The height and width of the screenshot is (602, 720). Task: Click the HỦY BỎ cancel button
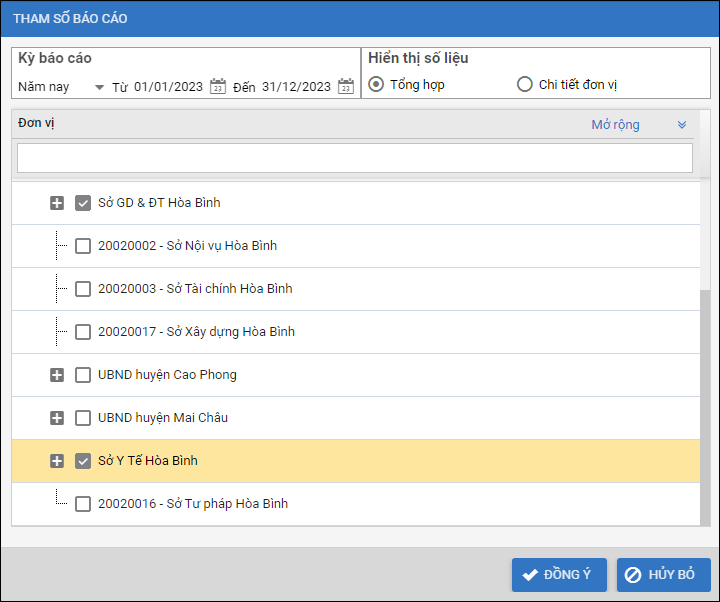point(663,575)
